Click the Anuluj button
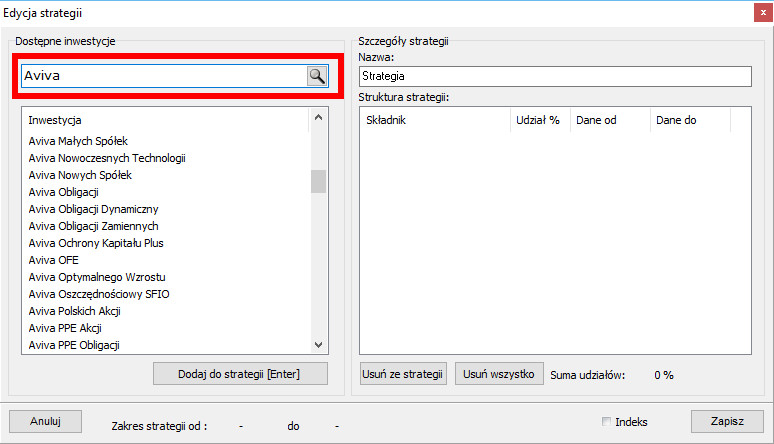Image resolution: width=774 pixels, height=444 pixels. click(46, 421)
